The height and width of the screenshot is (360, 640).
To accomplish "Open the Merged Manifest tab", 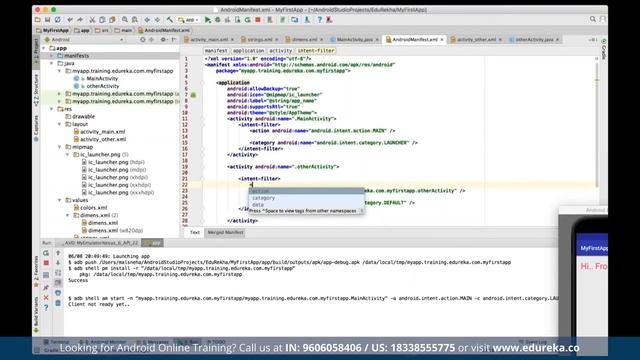I will pos(225,232).
